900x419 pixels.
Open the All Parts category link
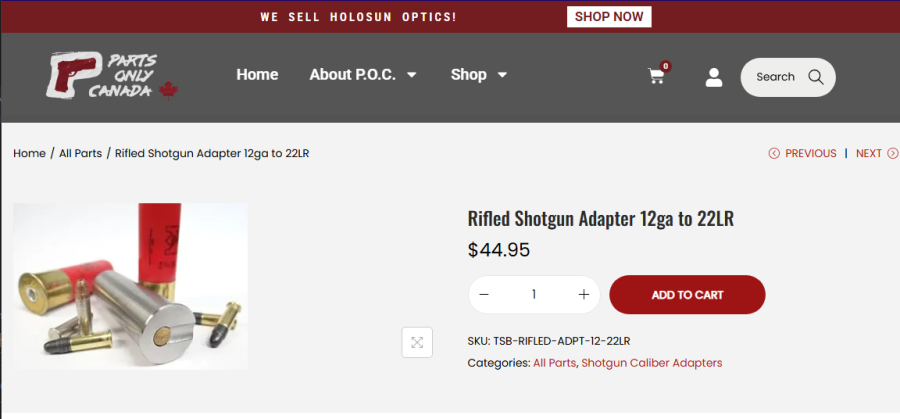[x=554, y=363]
